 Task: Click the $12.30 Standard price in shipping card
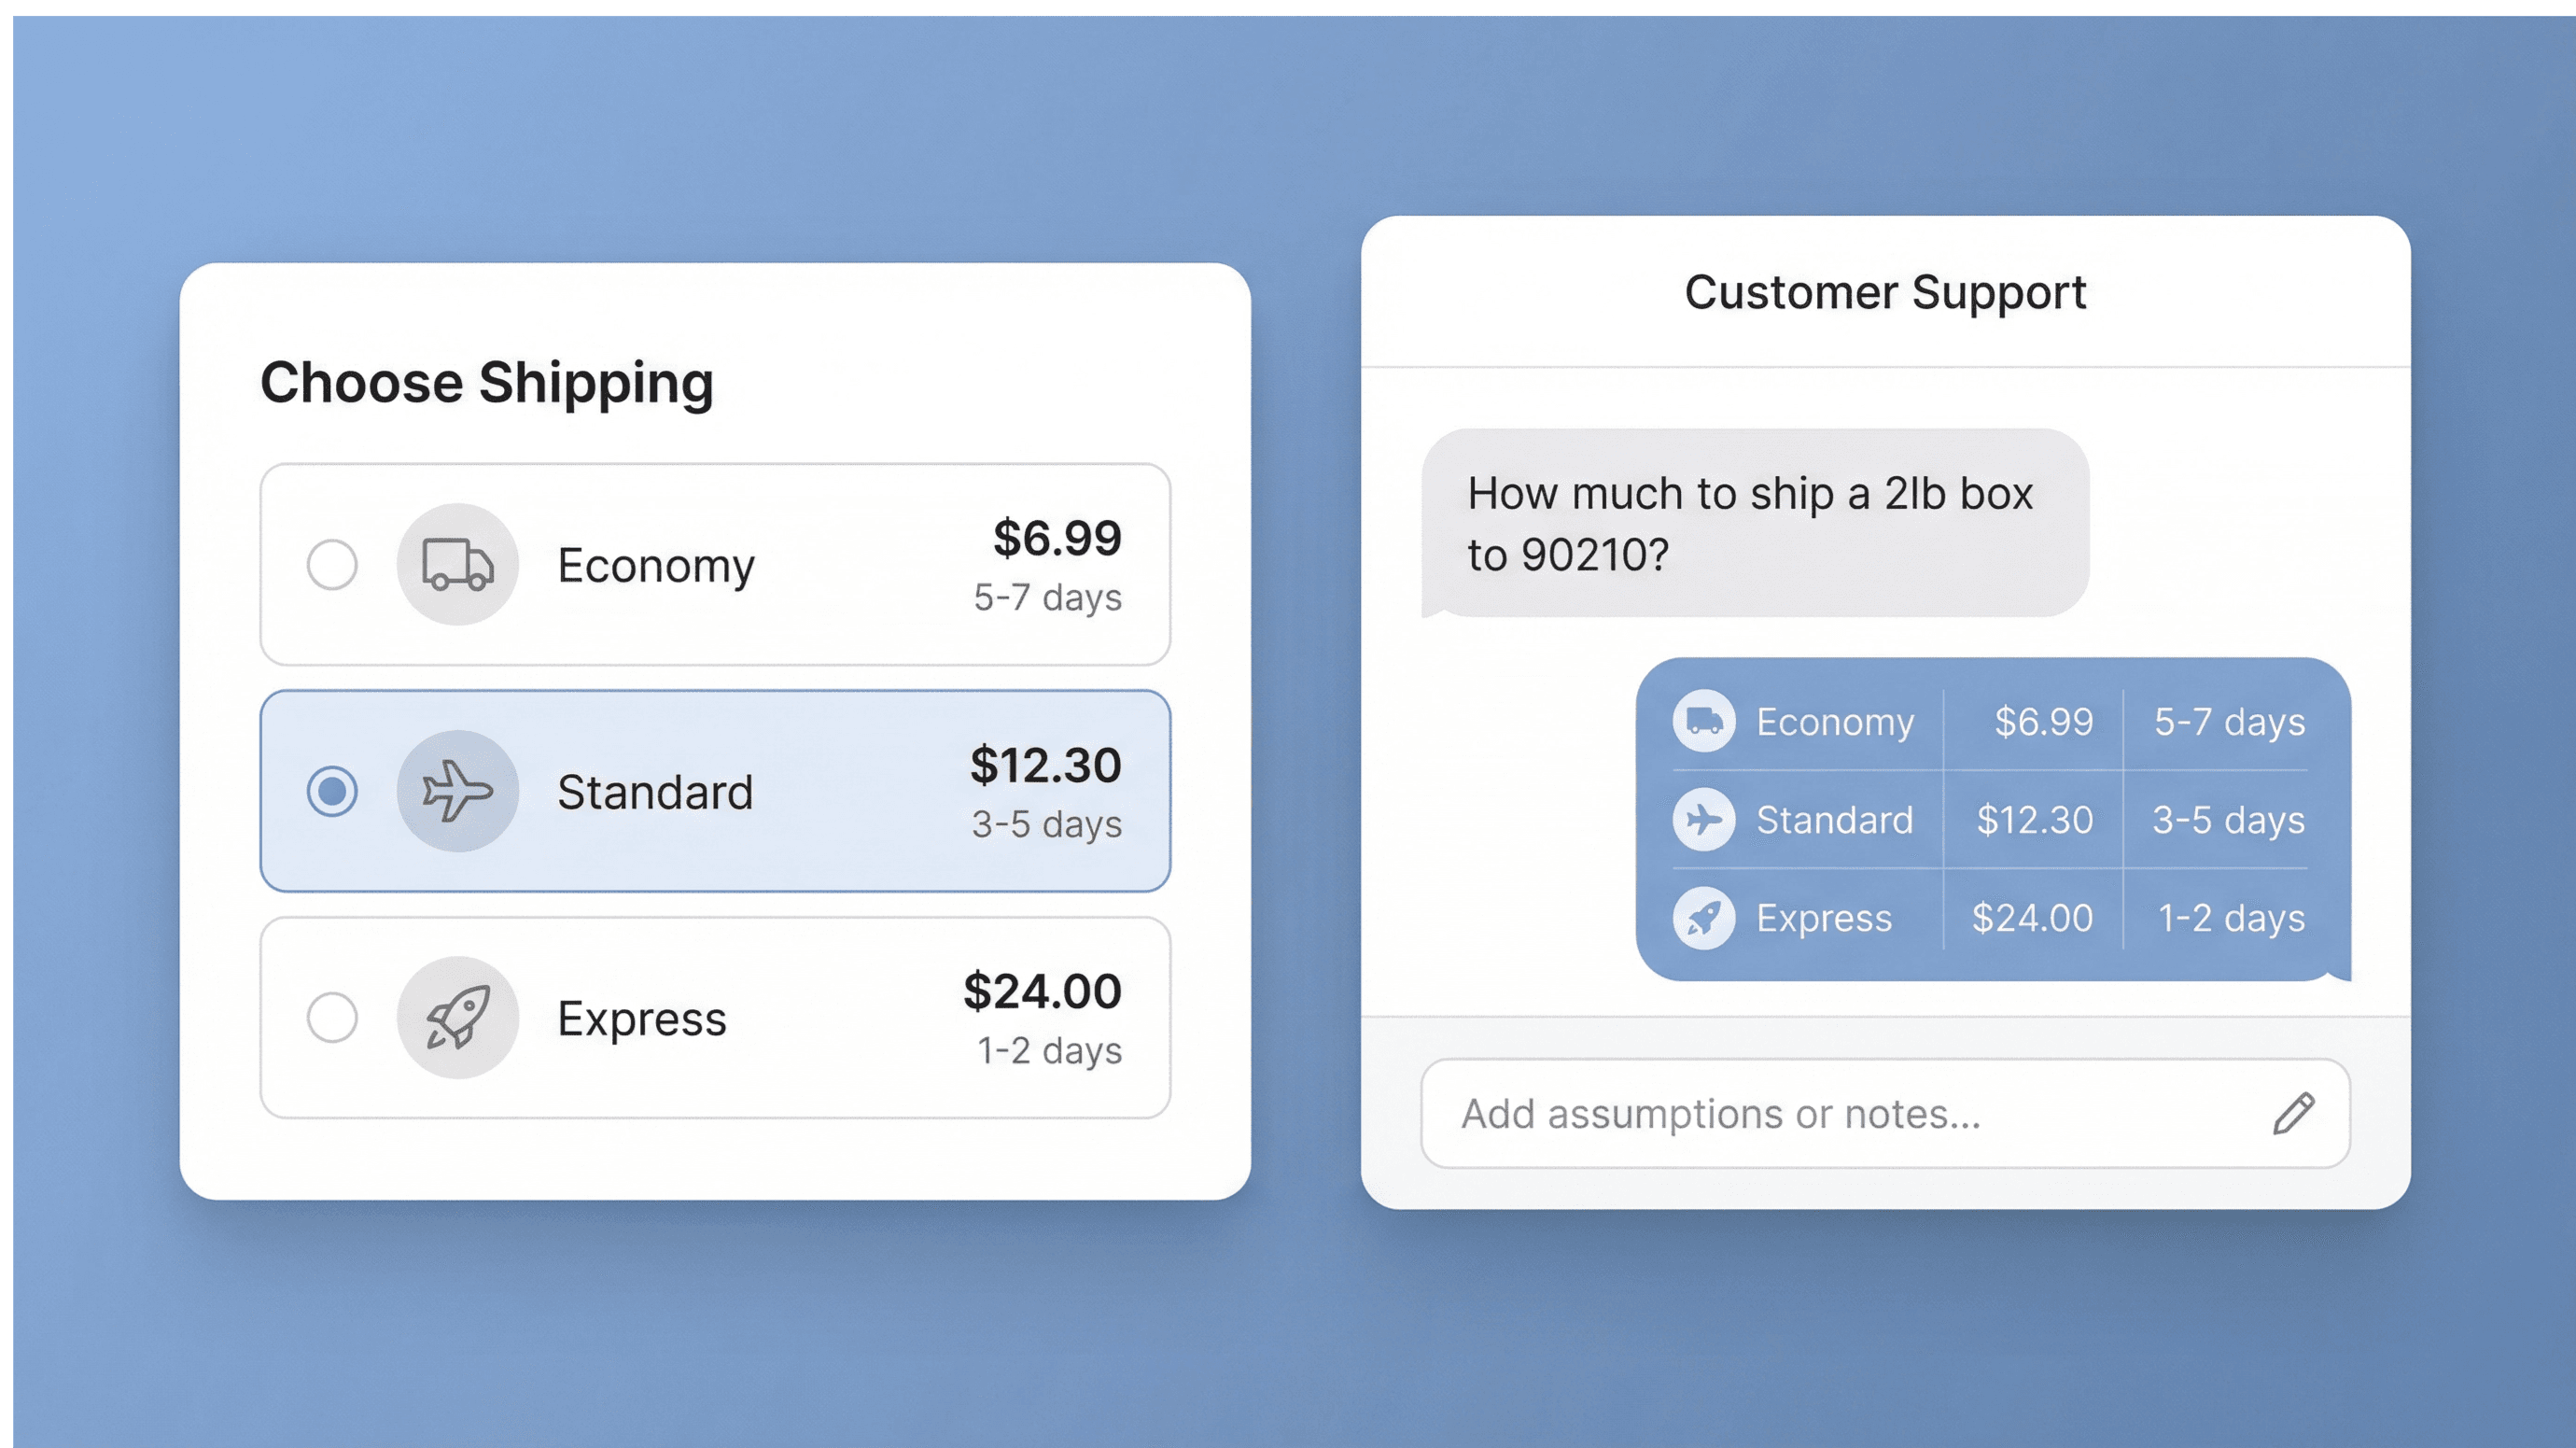pyautogui.click(x=1045, y=765)
